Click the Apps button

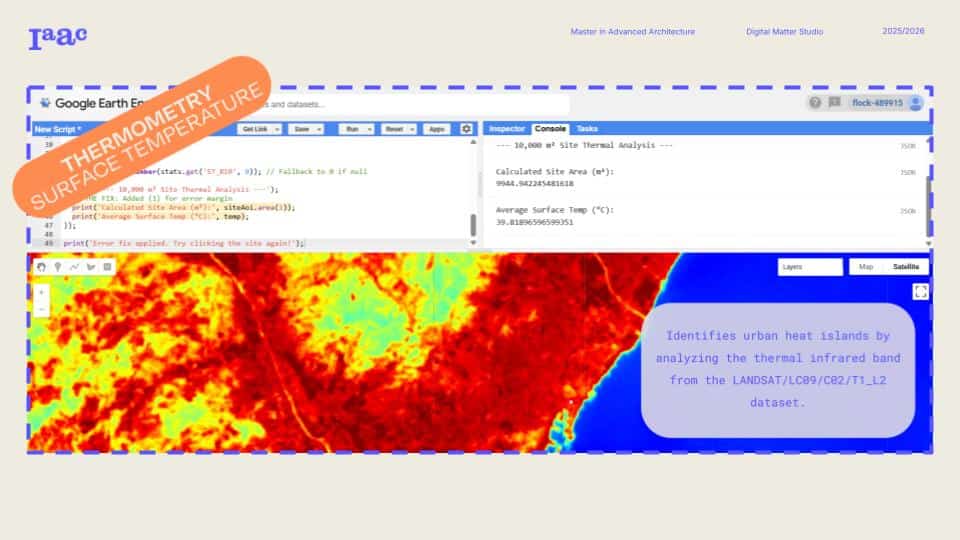[x=436, y=129]
